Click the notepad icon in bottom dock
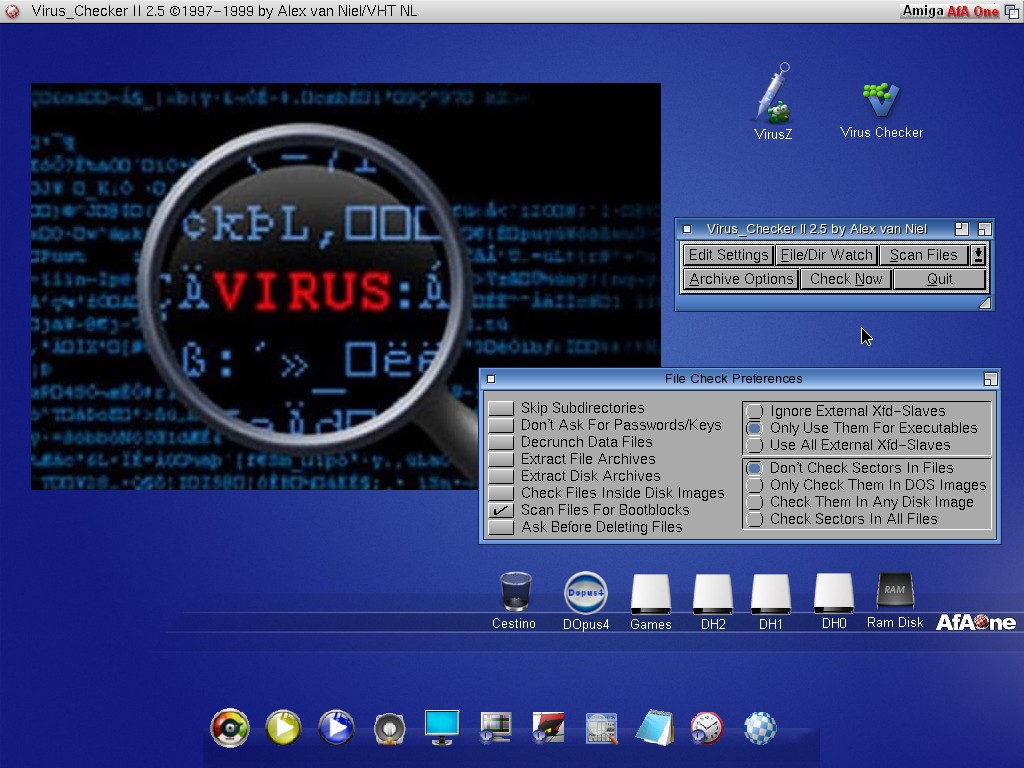The image size is (1024, 768). pyautogui.click(x=654, y=728)
